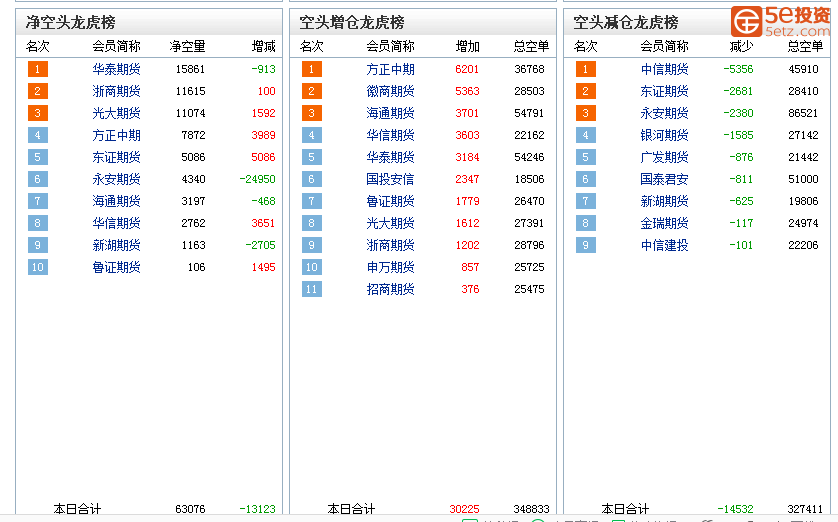Select the 6201 increase value
This screenshot has width=838, height=522.
tap(467, 69)
